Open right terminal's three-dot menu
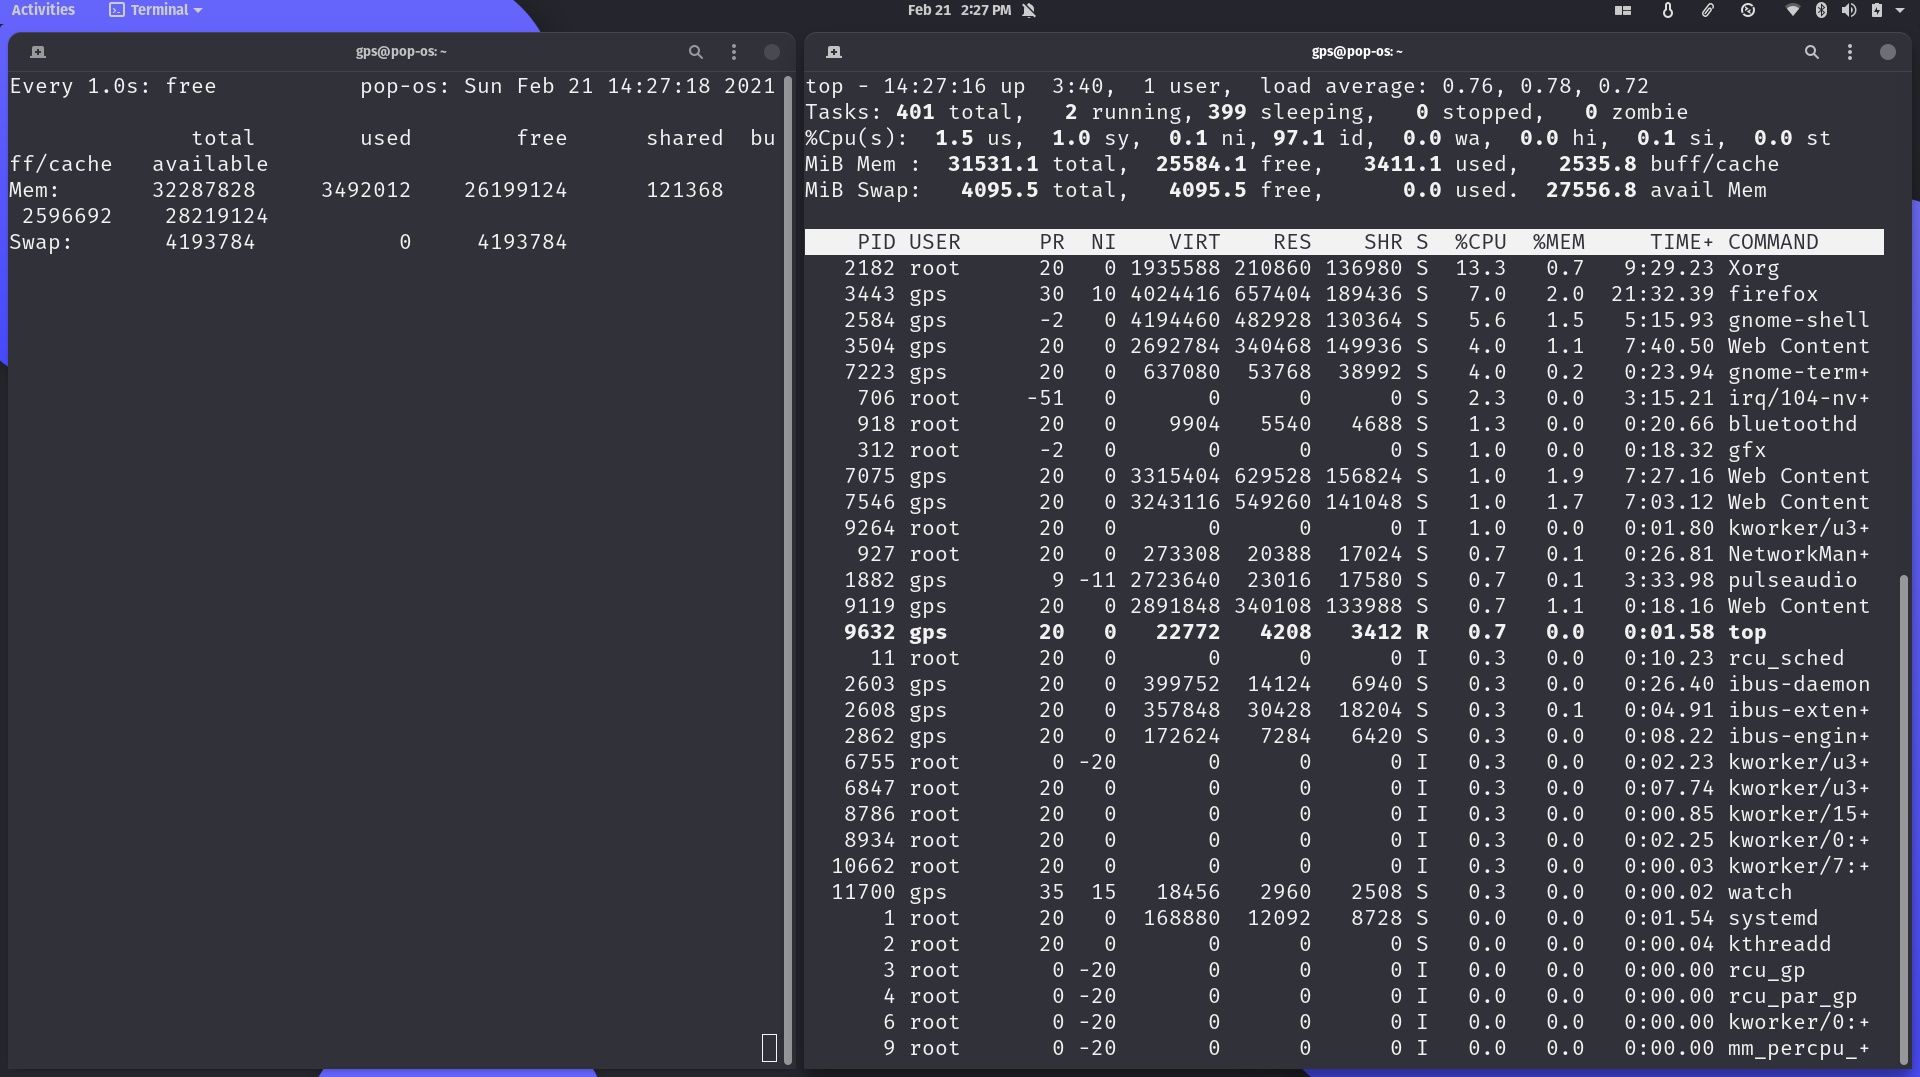Viewport: 1920px width, 1077px height. [x=1850, y=52]
